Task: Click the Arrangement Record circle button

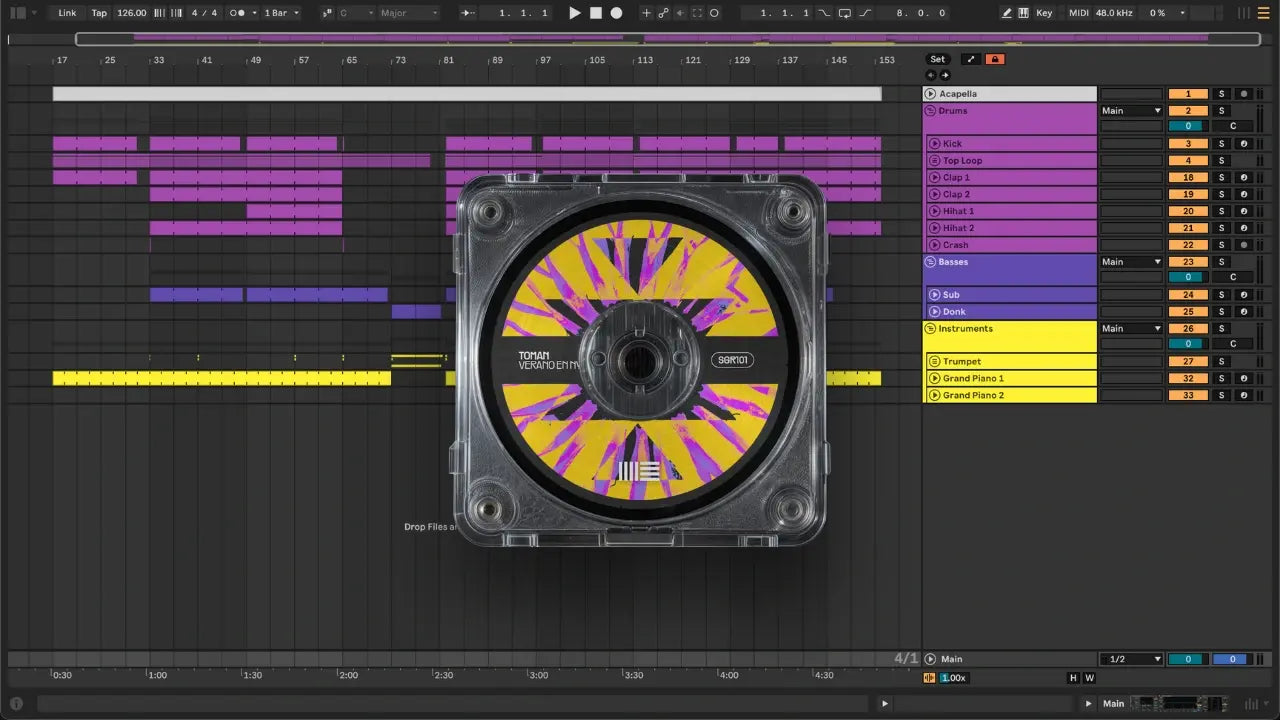Action: (616, 13)
